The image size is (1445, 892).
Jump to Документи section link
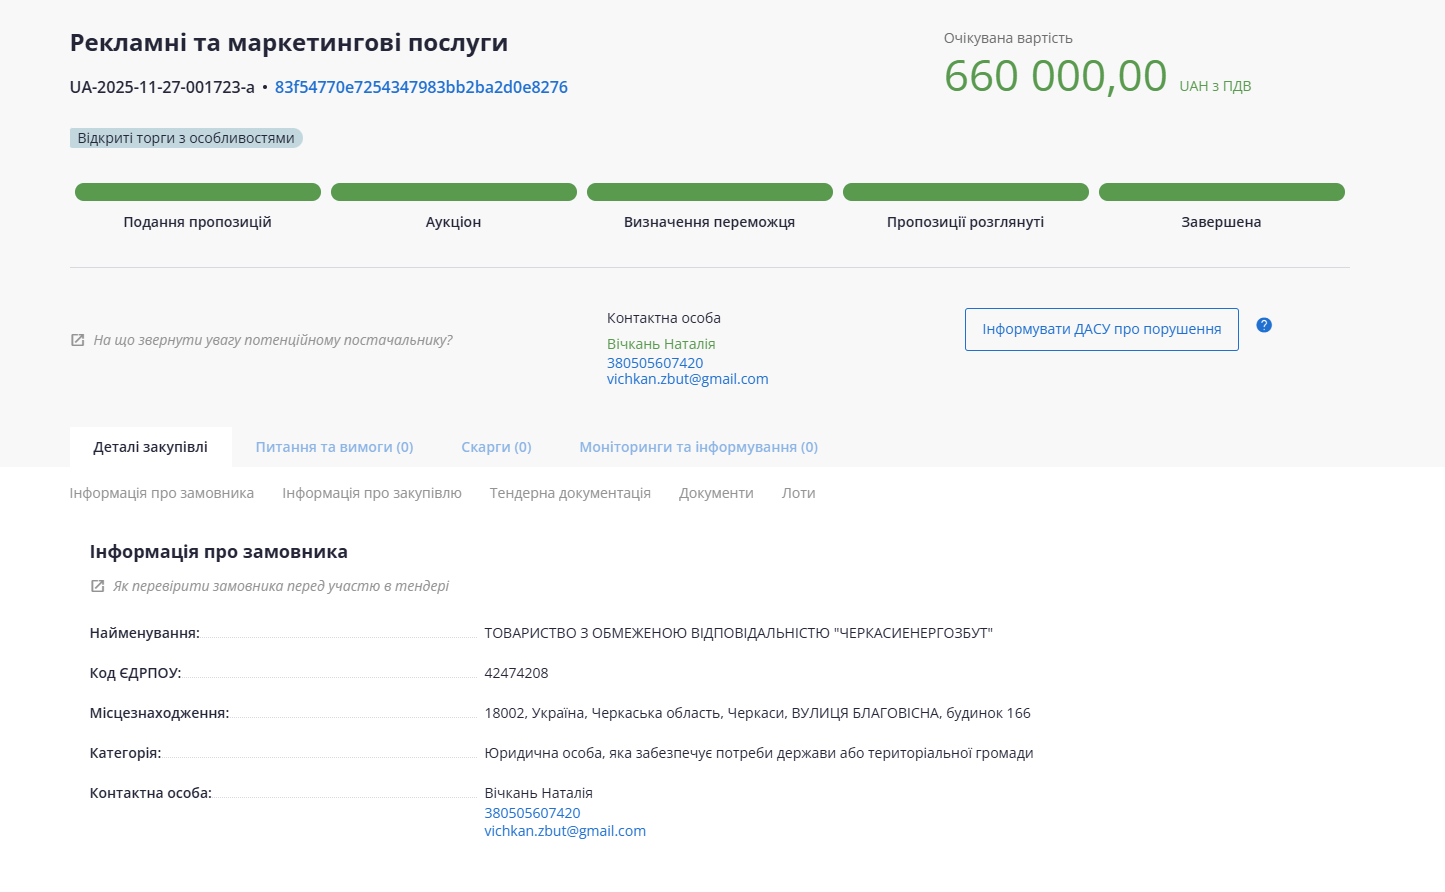(x=716, y=493)
